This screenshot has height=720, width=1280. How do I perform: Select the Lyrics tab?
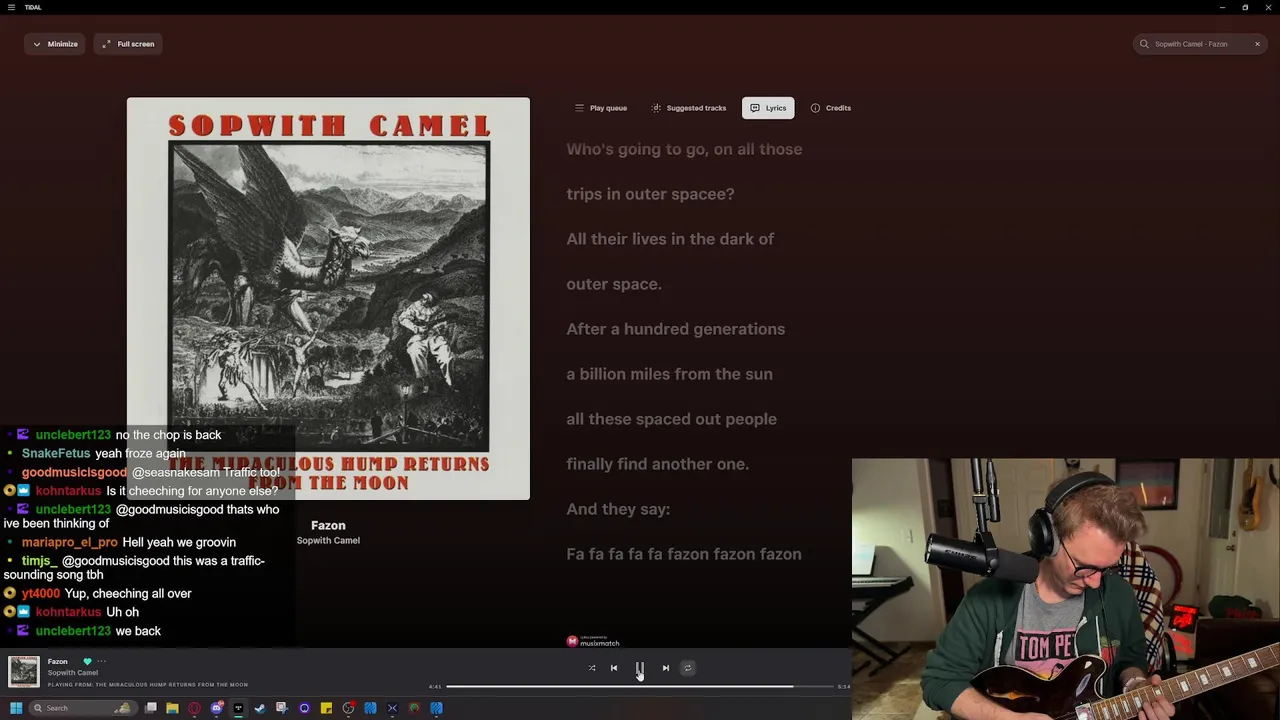pyautogui.click(x=768, y=108)
